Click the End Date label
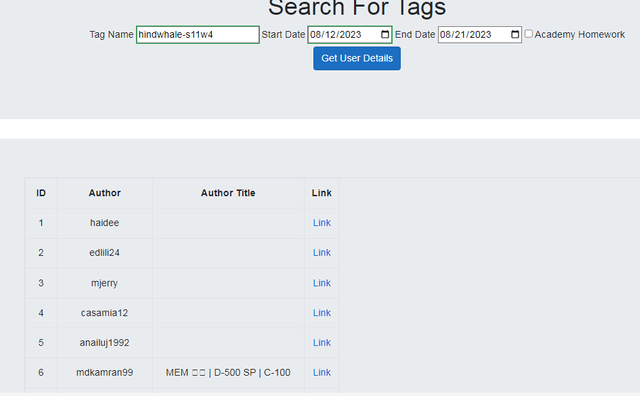Viewport: 640px width, 396px height. point(415,35)
